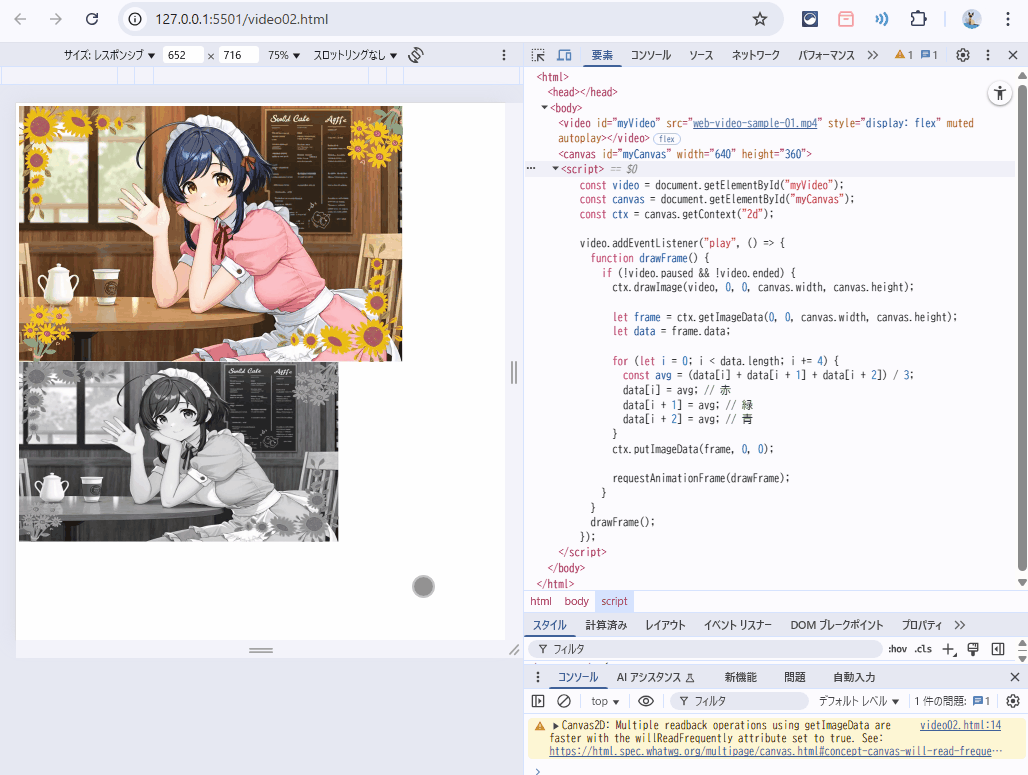Activate the inspect element picker
The image size is (1028, 775).
[x=538, y=55]
